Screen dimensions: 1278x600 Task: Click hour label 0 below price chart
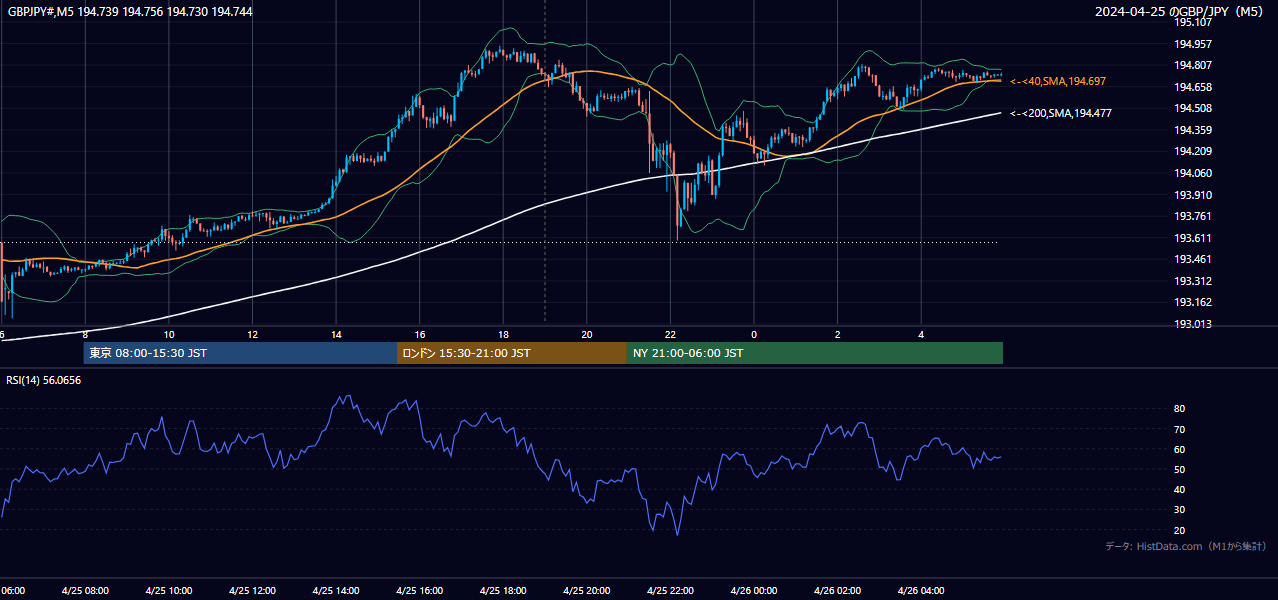[x=754, y=334]
